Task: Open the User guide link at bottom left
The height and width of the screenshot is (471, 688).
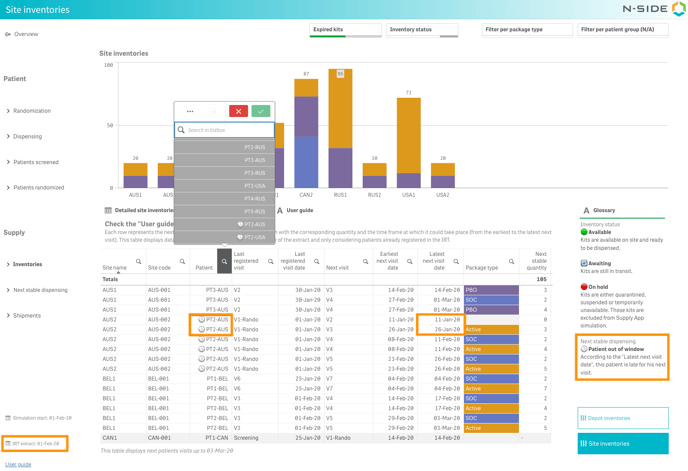Action: point(18,464)
